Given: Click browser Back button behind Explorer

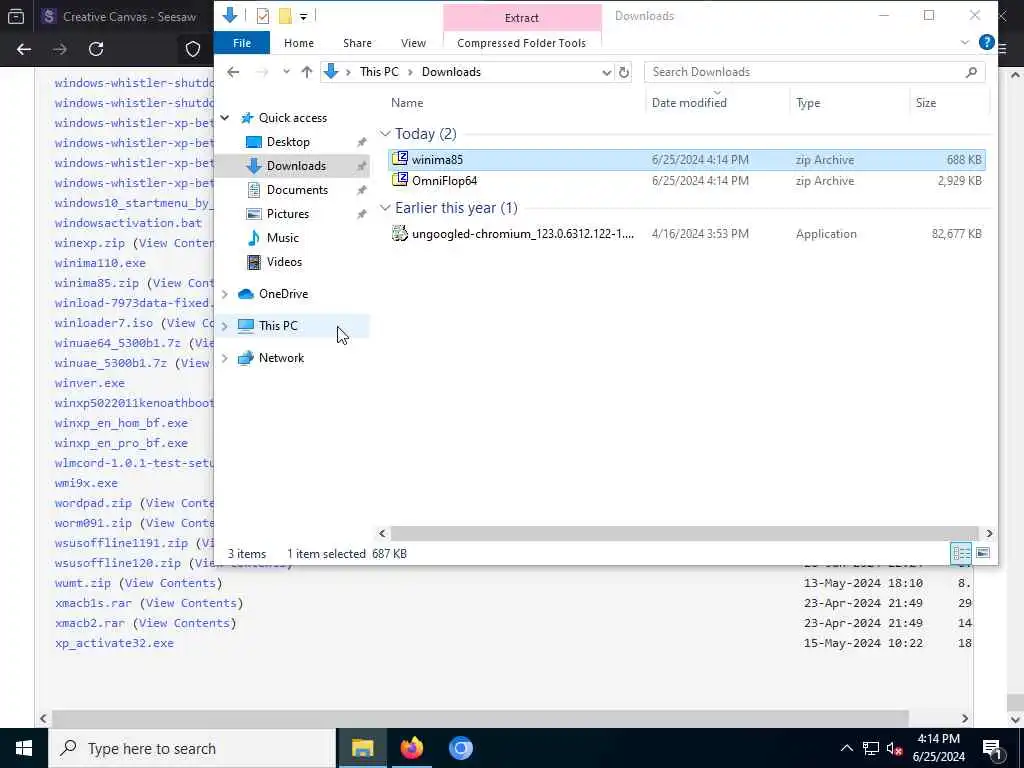Looking at the screenshot, I should coord(24,49).
